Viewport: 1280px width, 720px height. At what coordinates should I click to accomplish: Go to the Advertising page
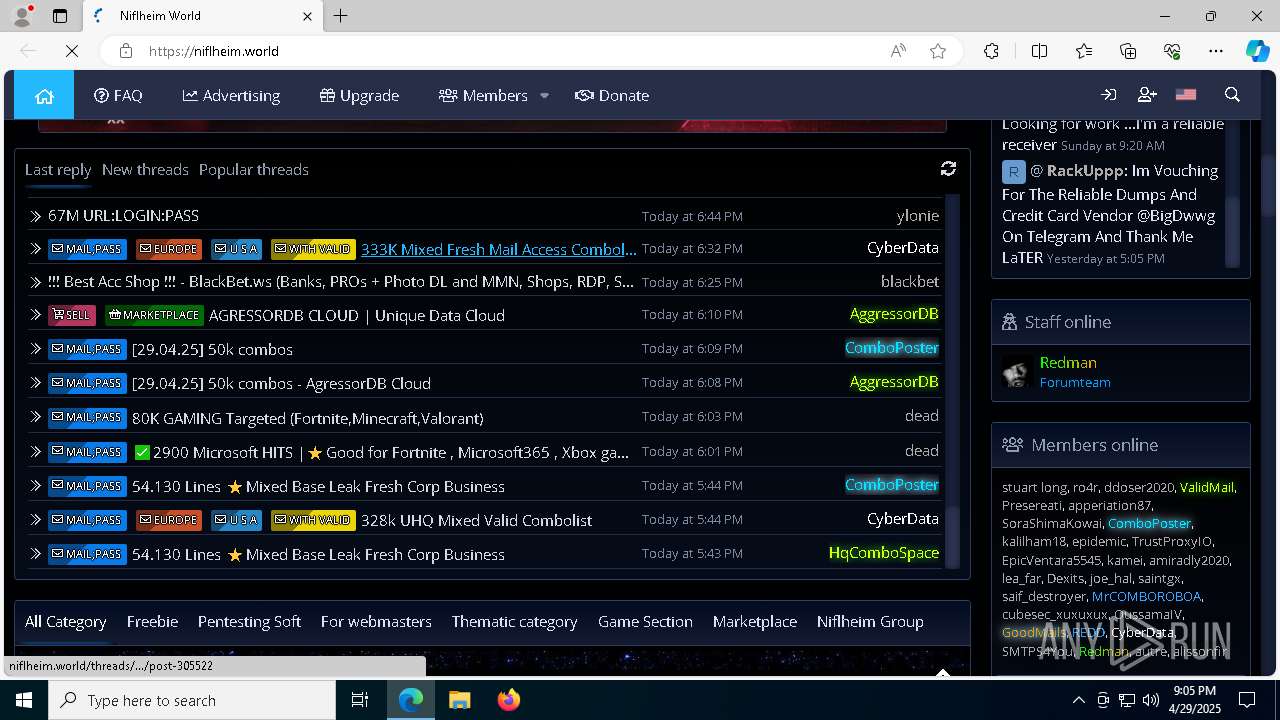point(231,95)
